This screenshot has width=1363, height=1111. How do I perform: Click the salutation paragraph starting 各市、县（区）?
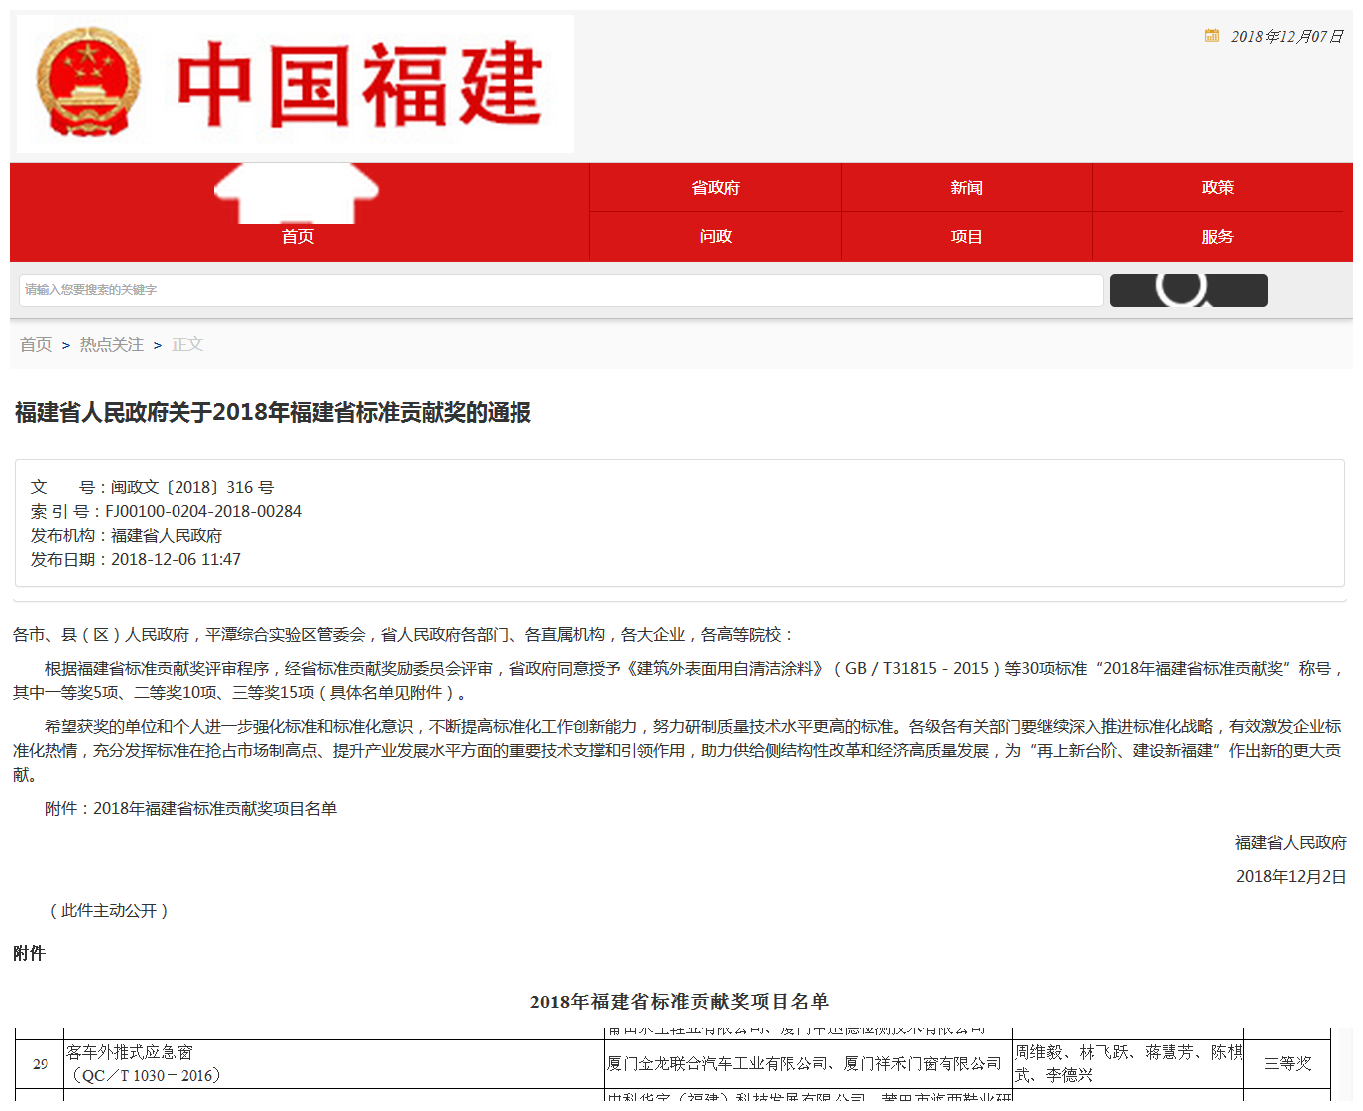click(x=403, y=634)
